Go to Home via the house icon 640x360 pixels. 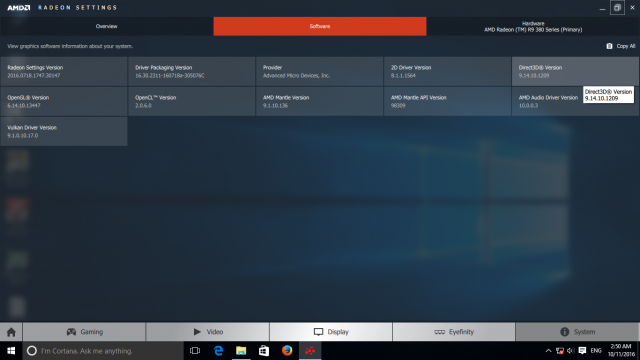coord(11,332)
